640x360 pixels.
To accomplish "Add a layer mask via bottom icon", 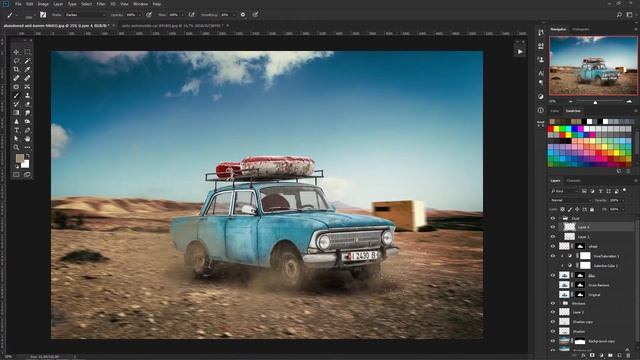I will pyautogui.click(x=592, y=356).
